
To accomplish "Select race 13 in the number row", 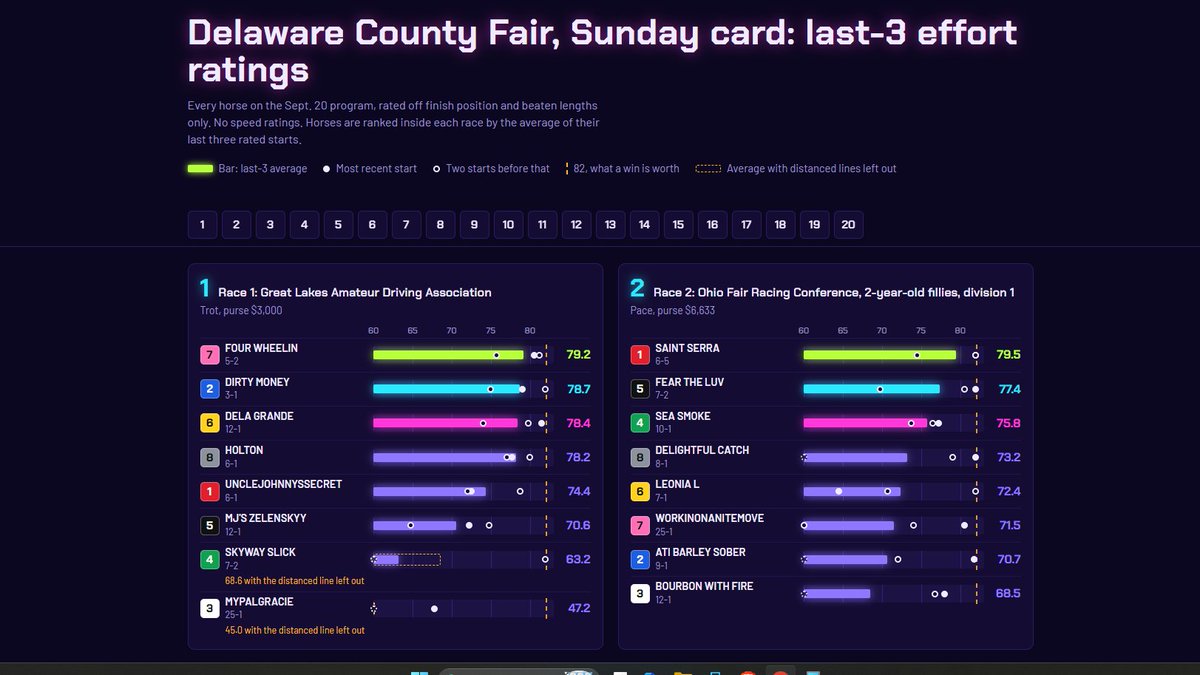I will point(610,225).
